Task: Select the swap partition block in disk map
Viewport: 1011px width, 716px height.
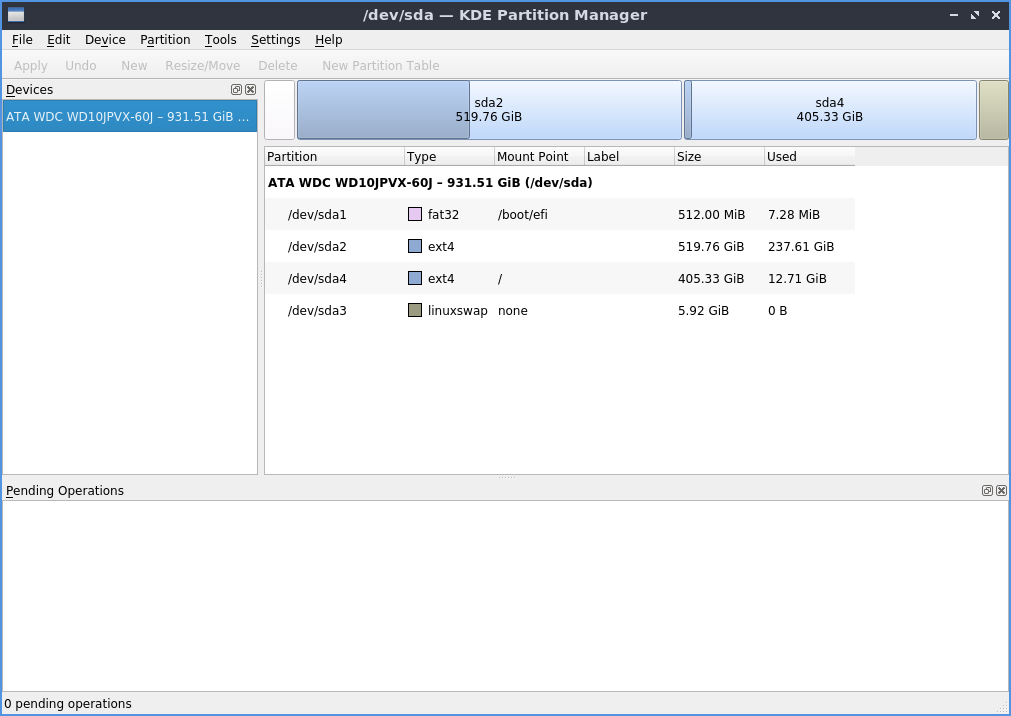Action: (993, 110)
